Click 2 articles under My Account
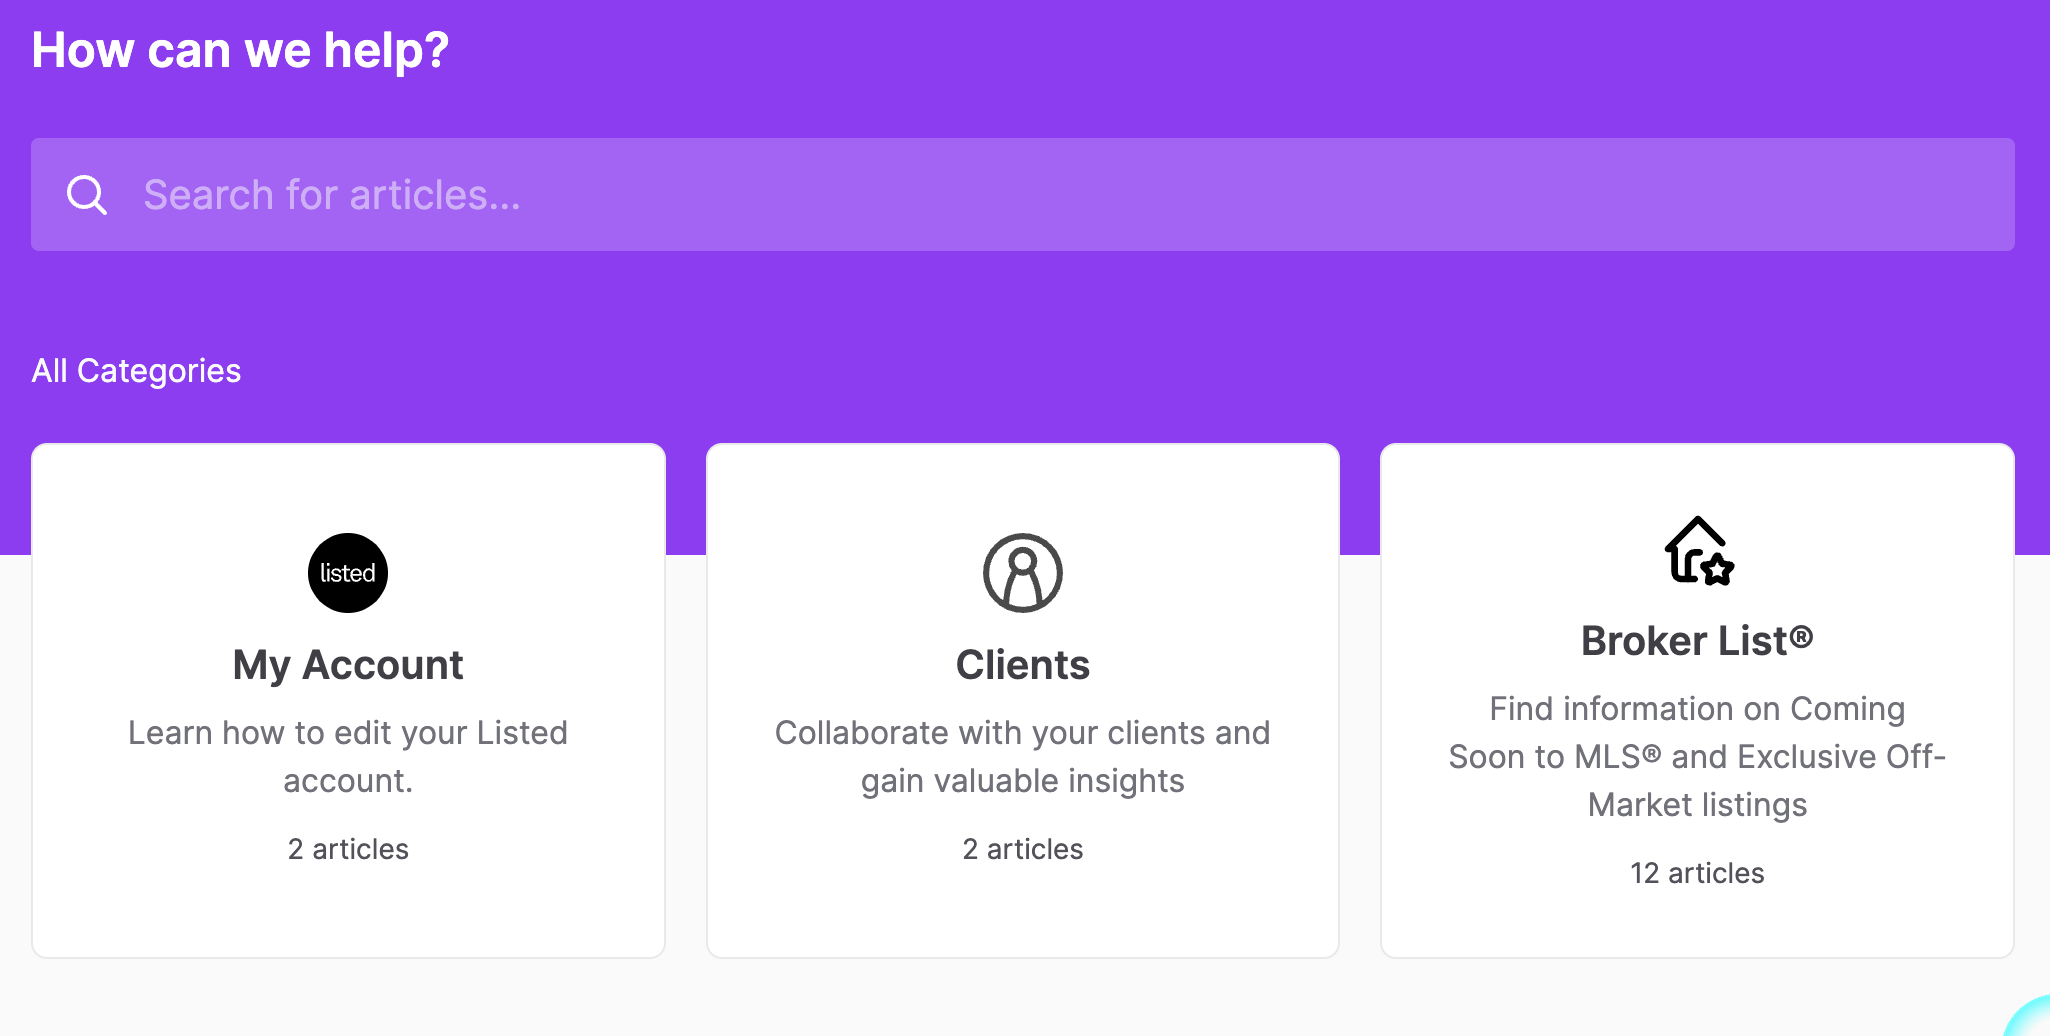2050x1036 pixels. pyautogui.click(x=348, y=849)
